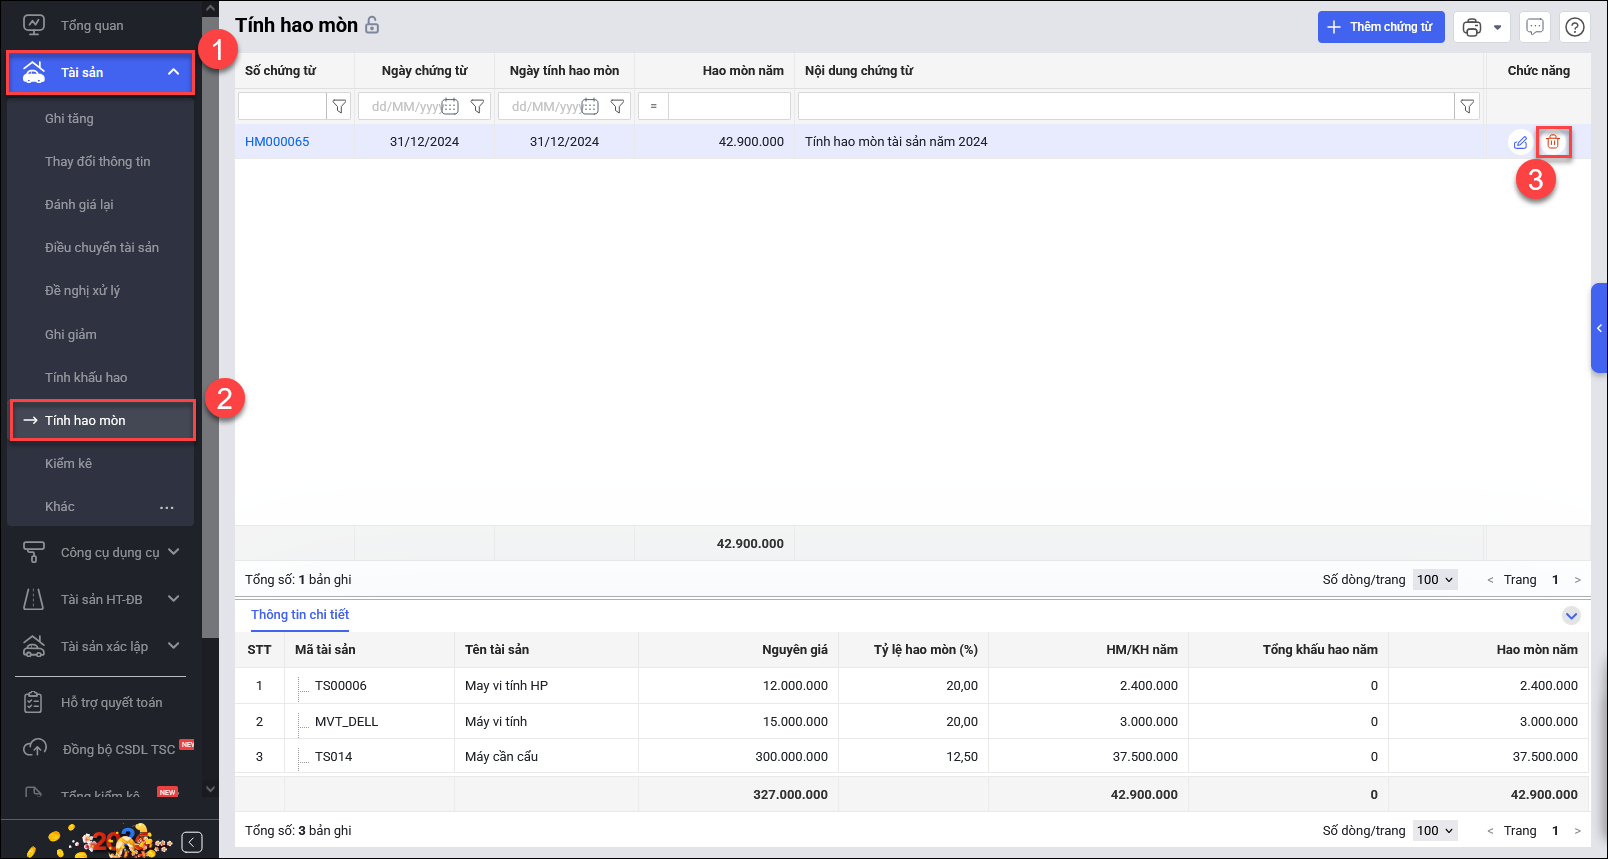Click the Nội dung chứng từ filter field
This screenshot has height=859, width=1608.
(1125, 106)
